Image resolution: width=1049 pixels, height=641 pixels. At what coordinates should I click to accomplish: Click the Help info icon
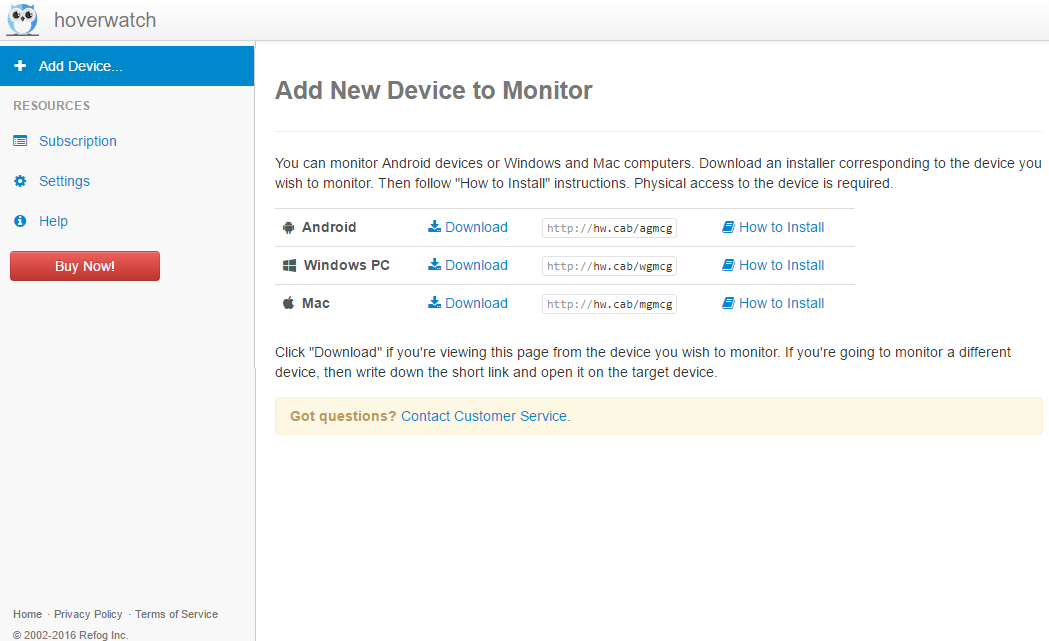click(x=20, y=221)
